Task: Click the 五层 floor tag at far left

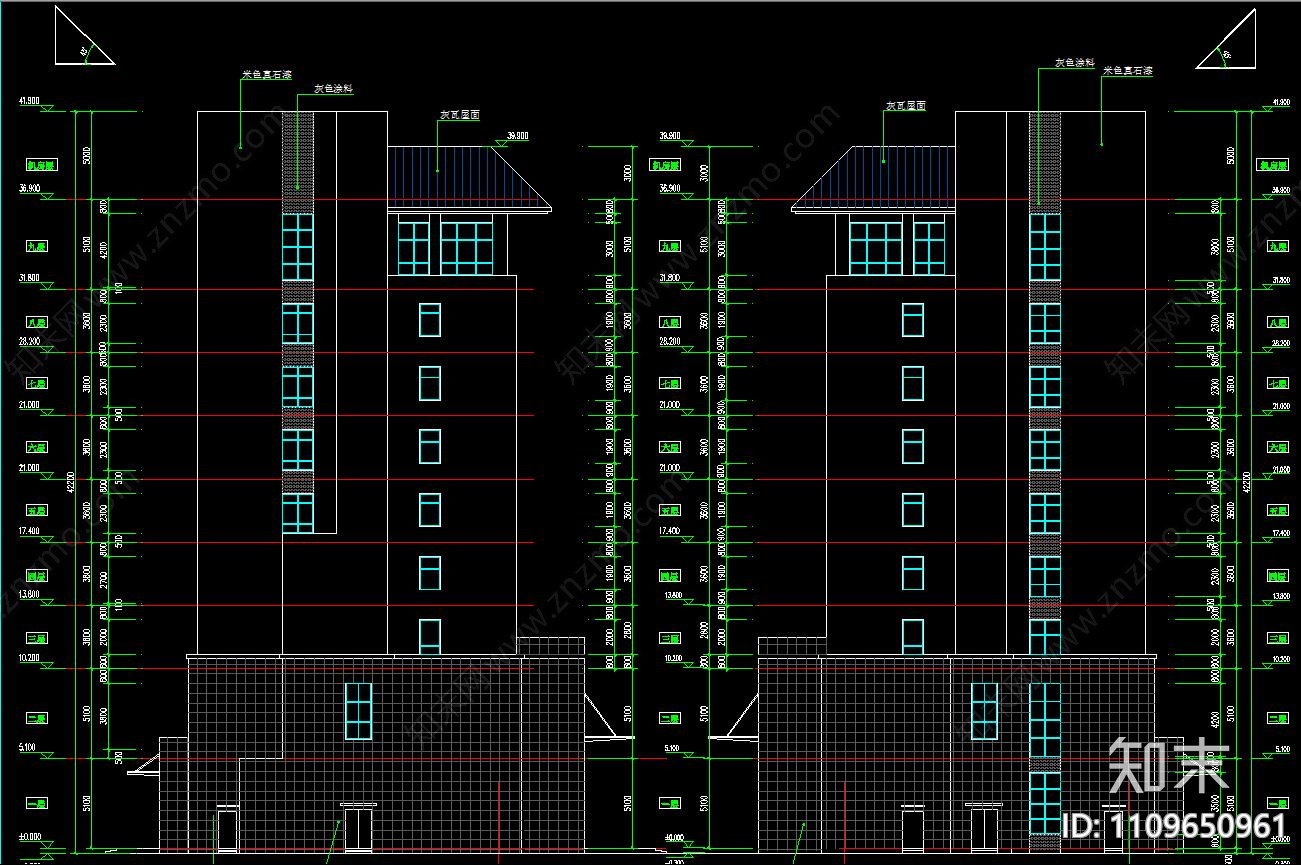Action: [x=37, y=510]
